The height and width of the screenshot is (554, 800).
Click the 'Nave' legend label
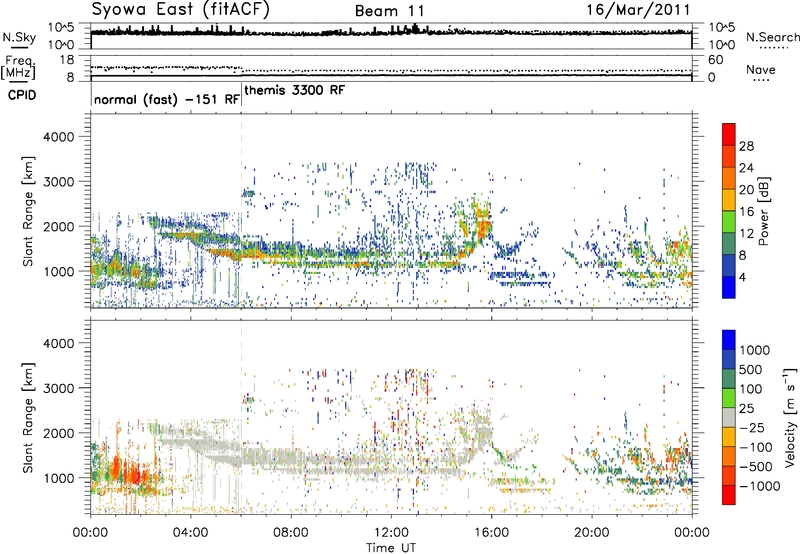[761, 69]
